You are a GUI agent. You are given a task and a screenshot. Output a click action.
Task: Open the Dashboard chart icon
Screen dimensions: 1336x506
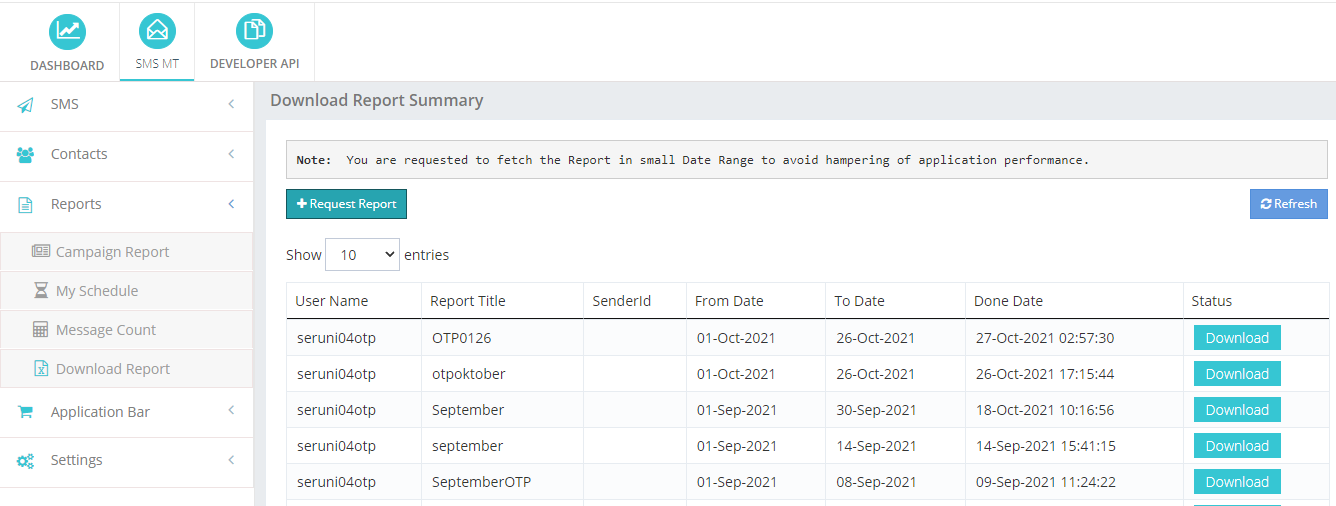67,31
